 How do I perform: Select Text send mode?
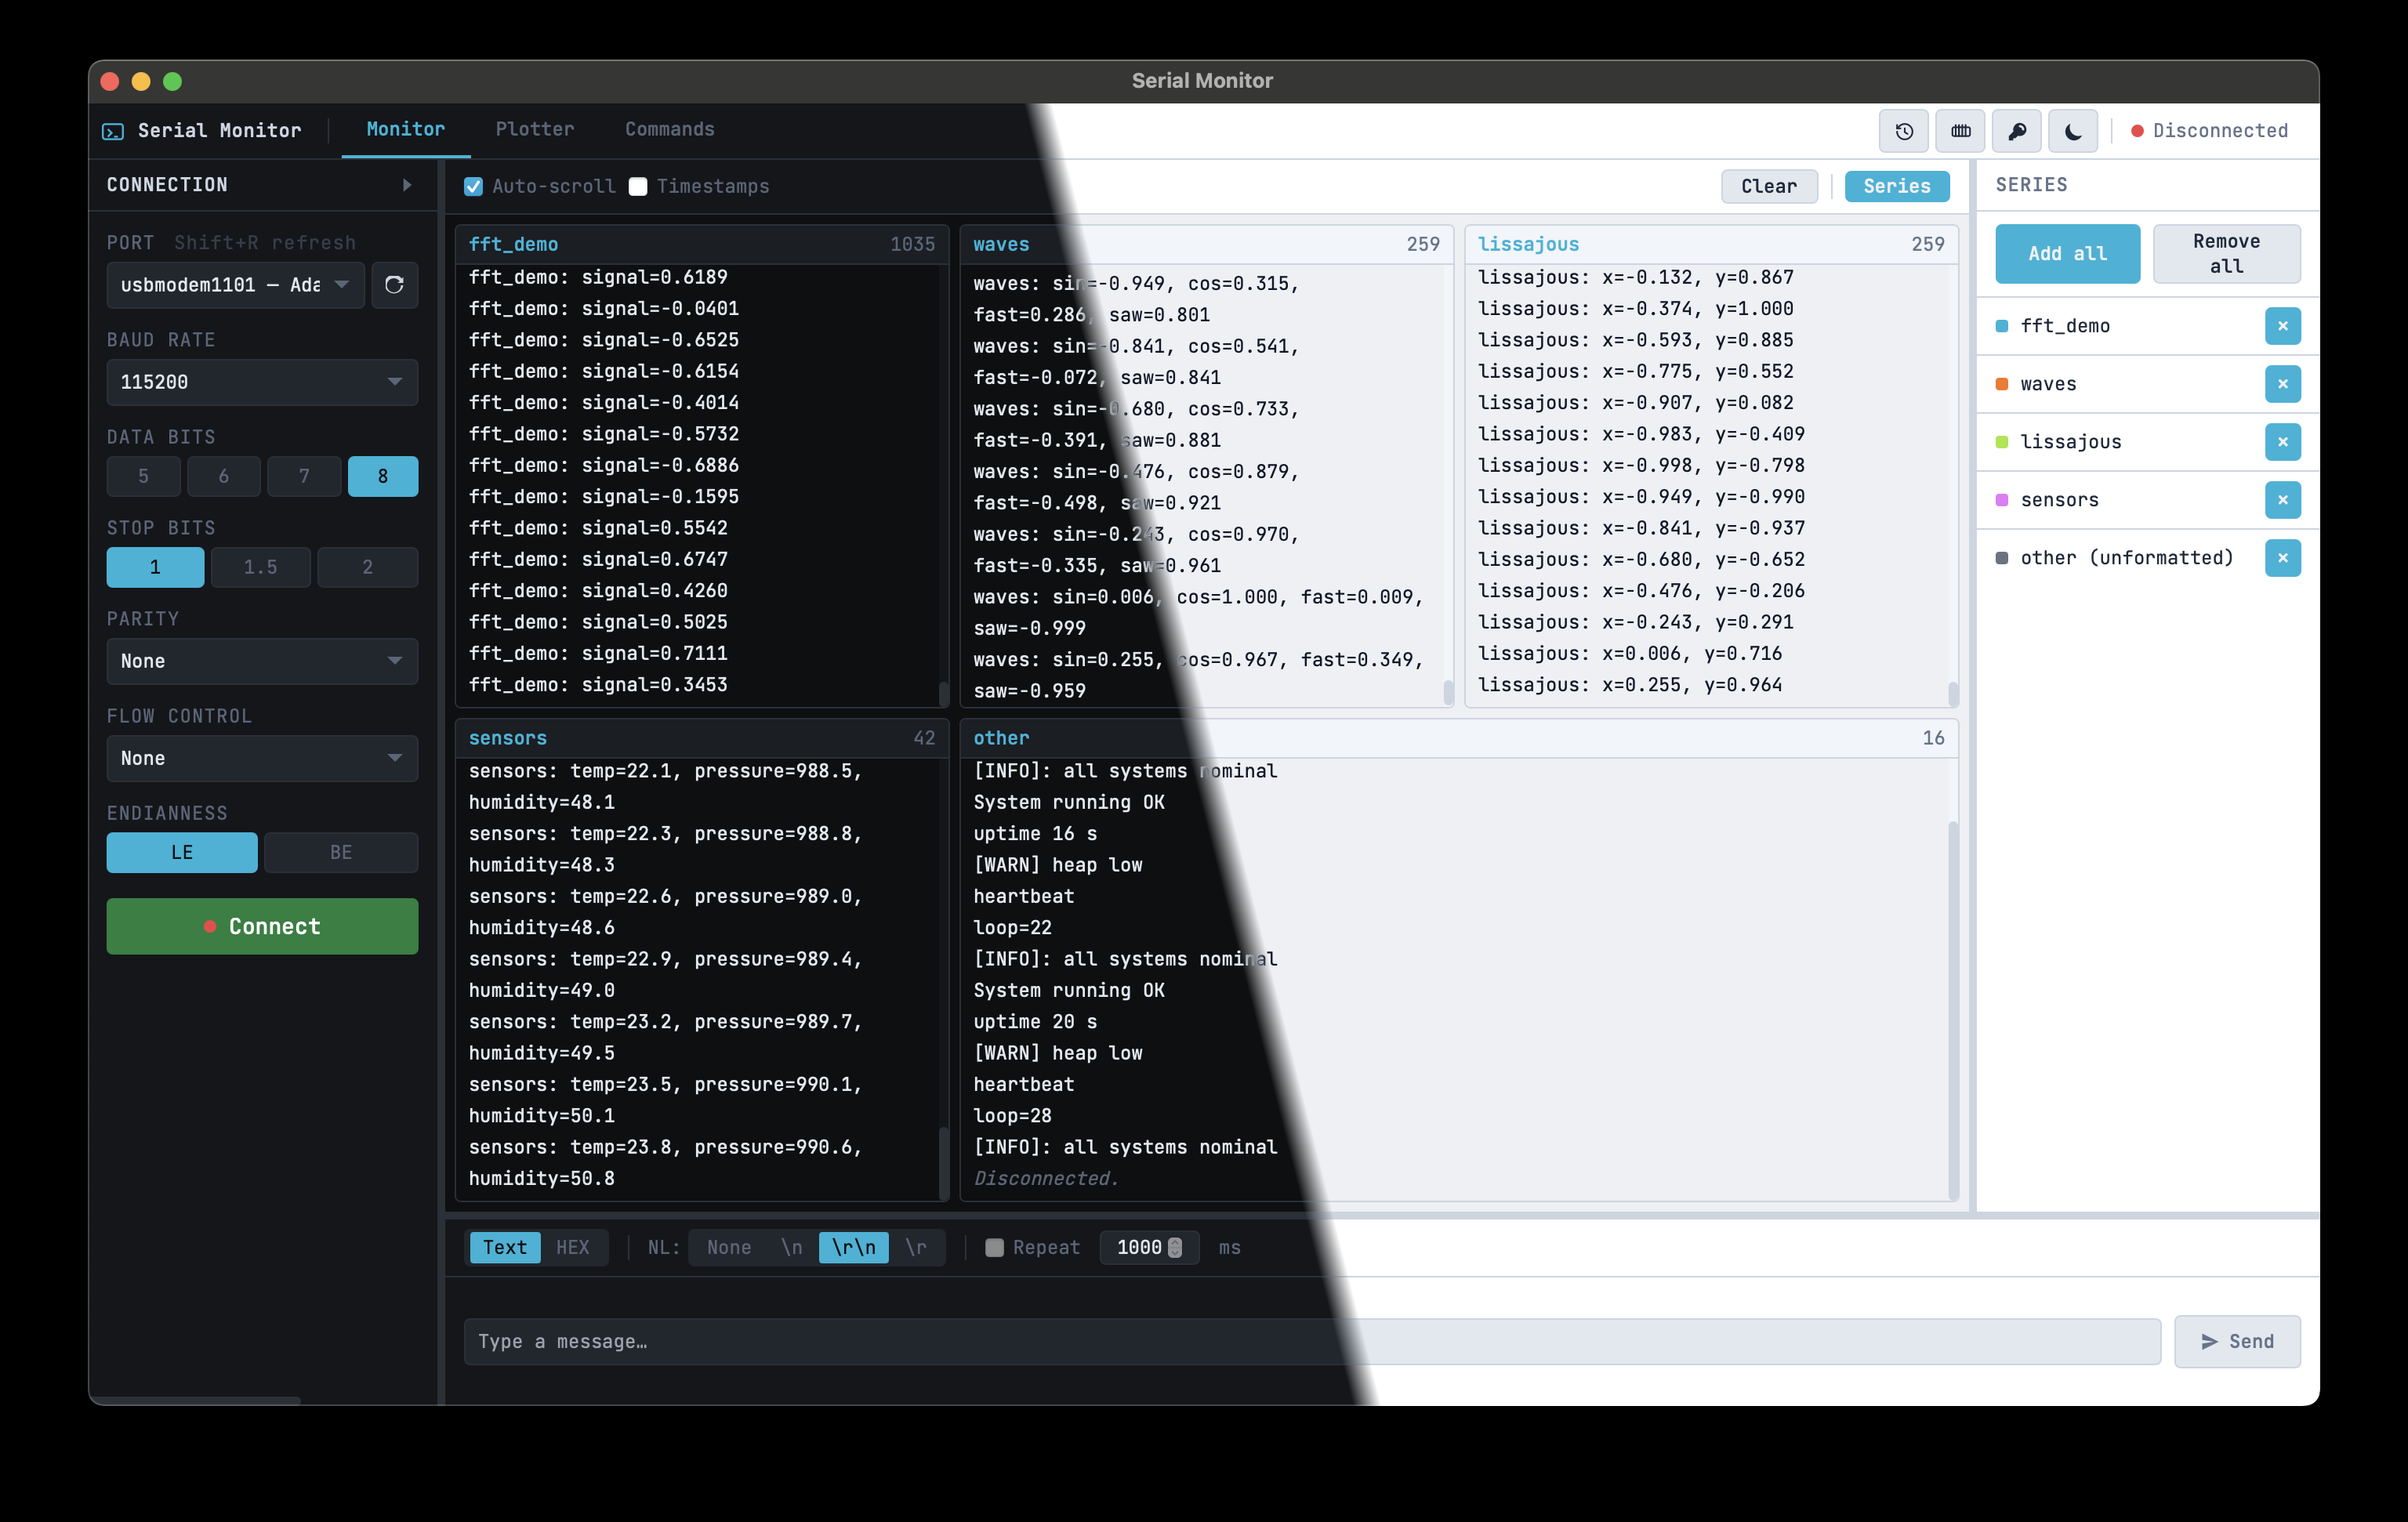click(505, 1248)
